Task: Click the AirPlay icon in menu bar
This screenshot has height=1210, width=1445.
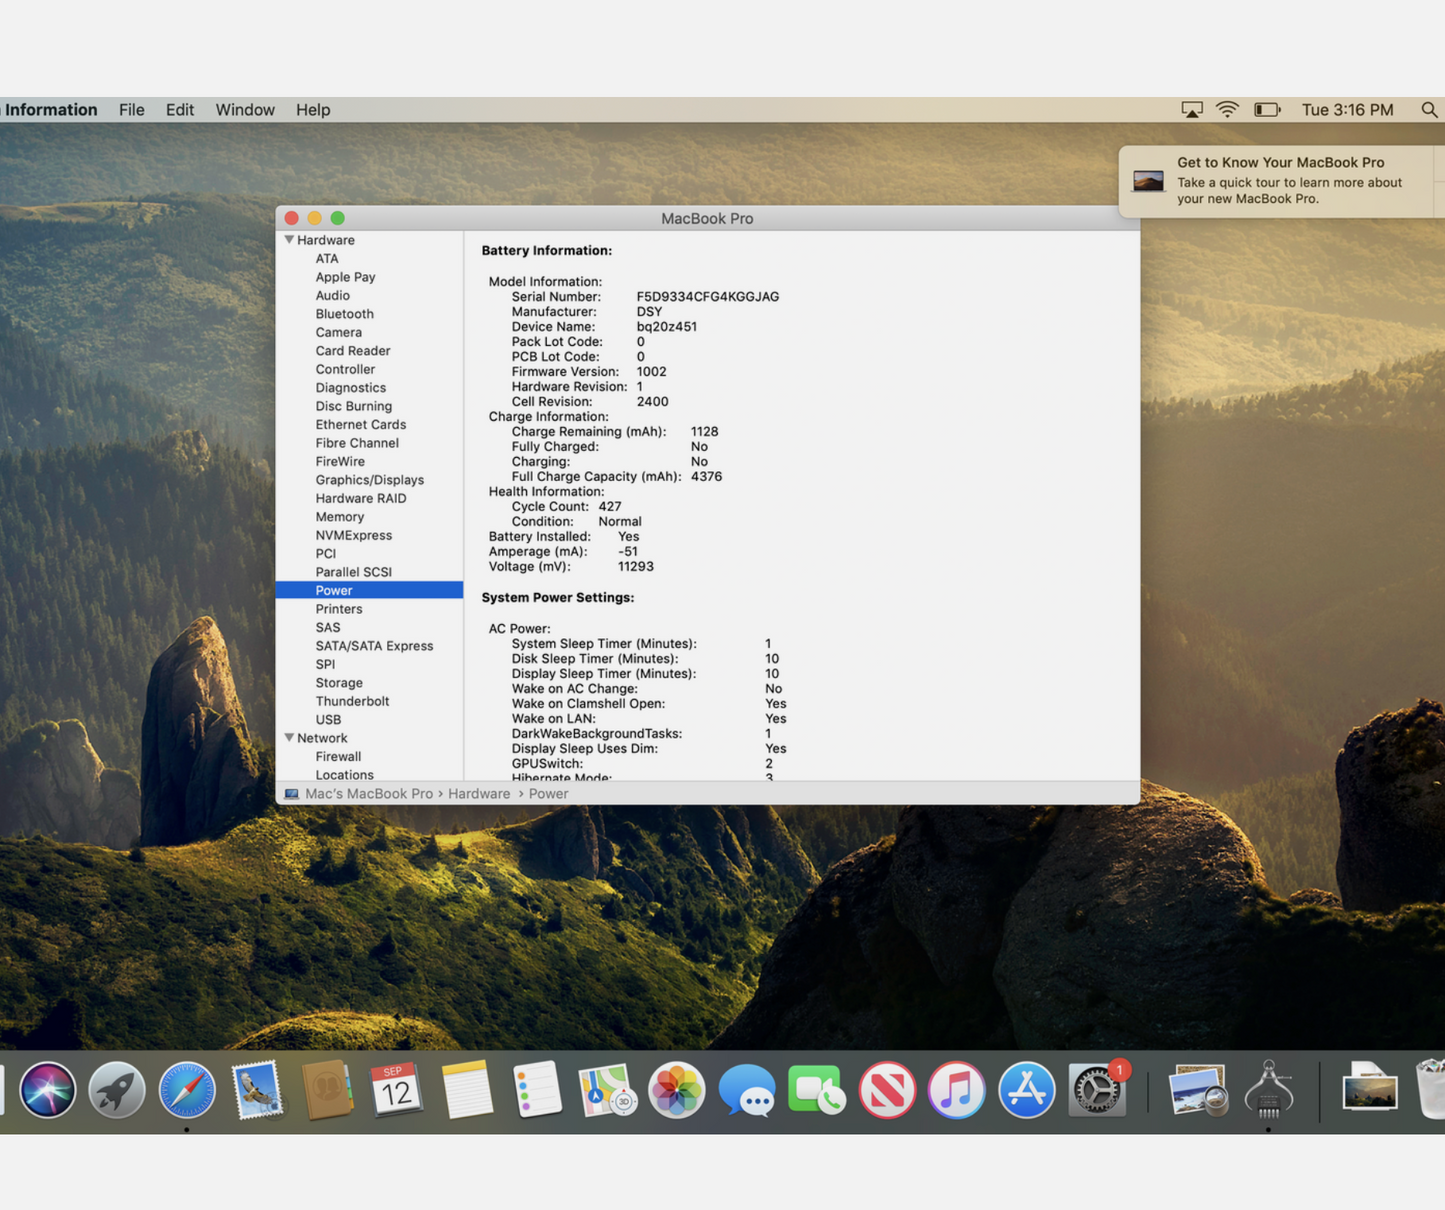Action: (x=1192, y=110)
